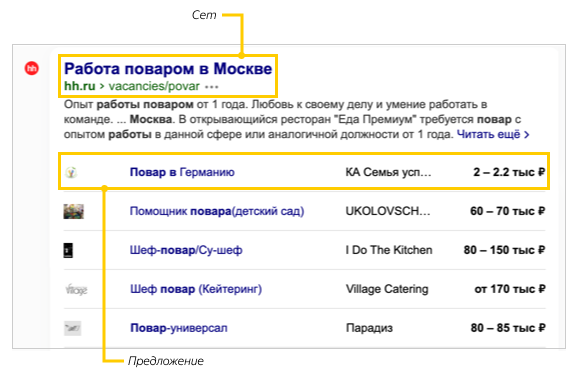Click the logo icon beside 'Повар в Германию'

pyautogui.click(x=71, y=172)
